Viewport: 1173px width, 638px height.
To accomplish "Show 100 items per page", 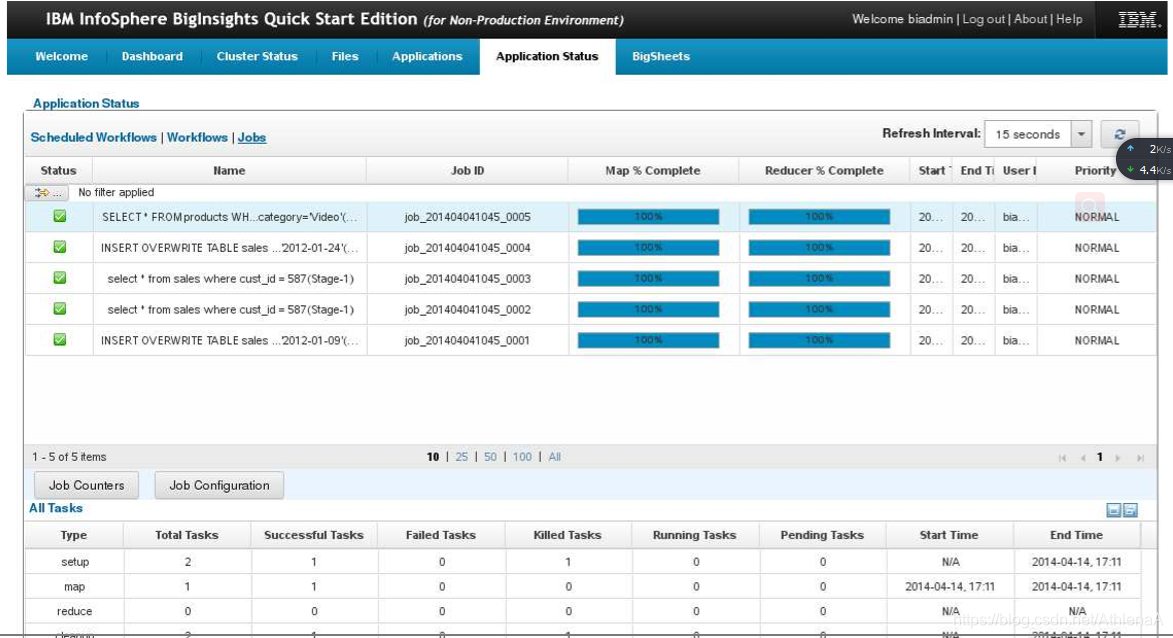I will (522, 457).
